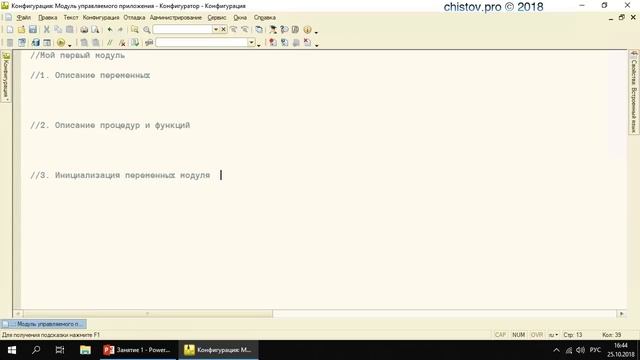The image size is (640, 360).
Task: Expand the procedure list combo box arrow
Action: (251, 42)
